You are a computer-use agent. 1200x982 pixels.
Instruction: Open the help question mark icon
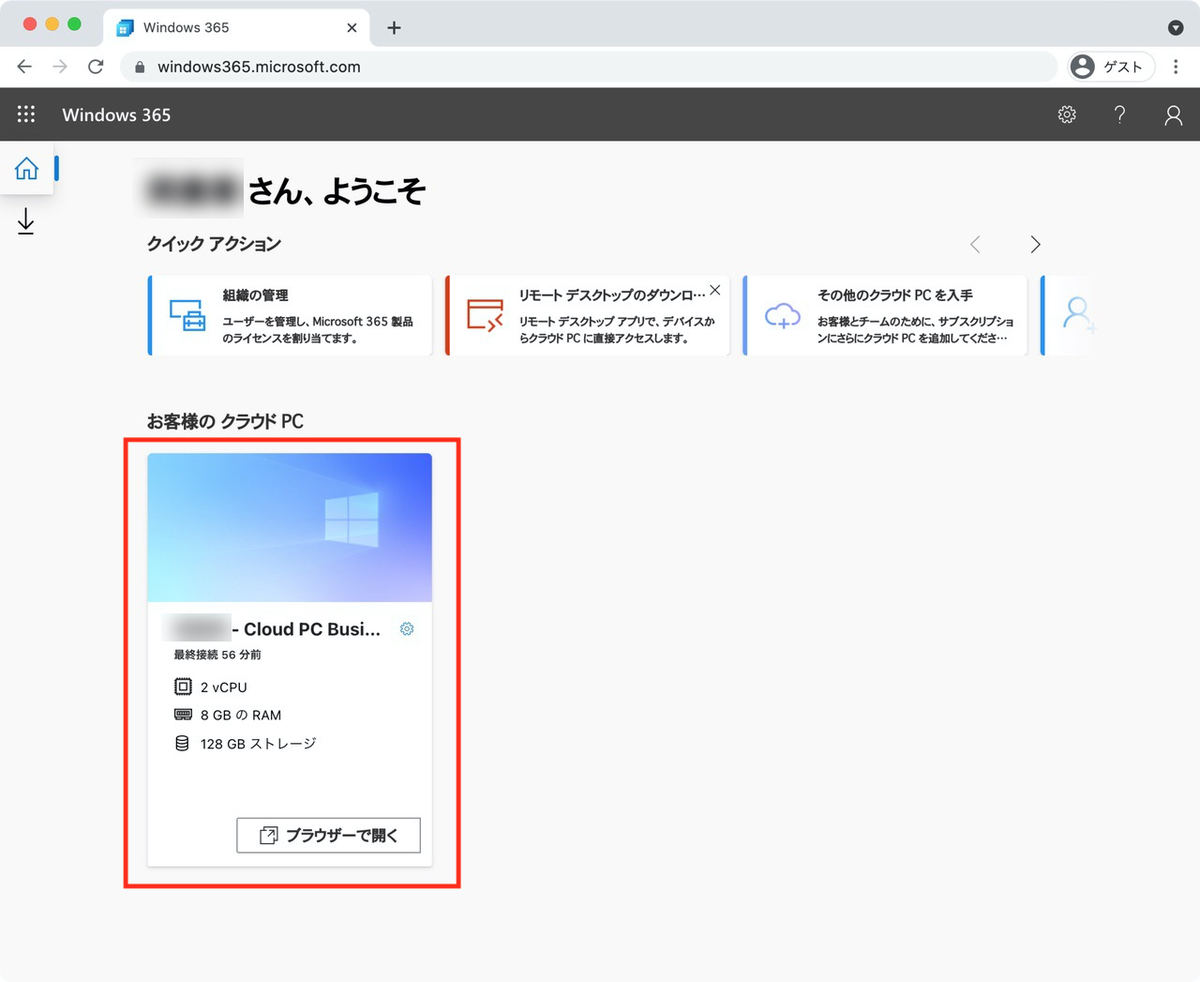pos(1120,115)
